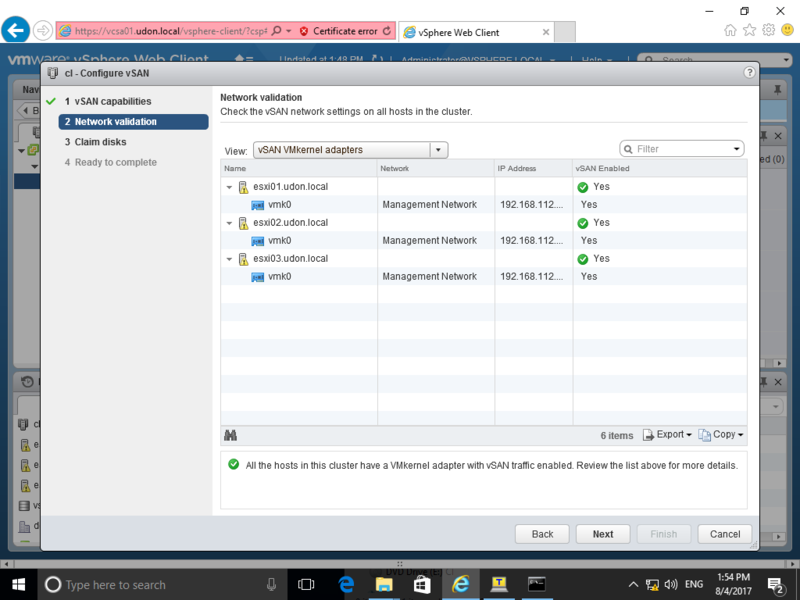The image size is (800, 600).
Task: Click the esxi03.udon.local host icon
Action: coord(243,259)
